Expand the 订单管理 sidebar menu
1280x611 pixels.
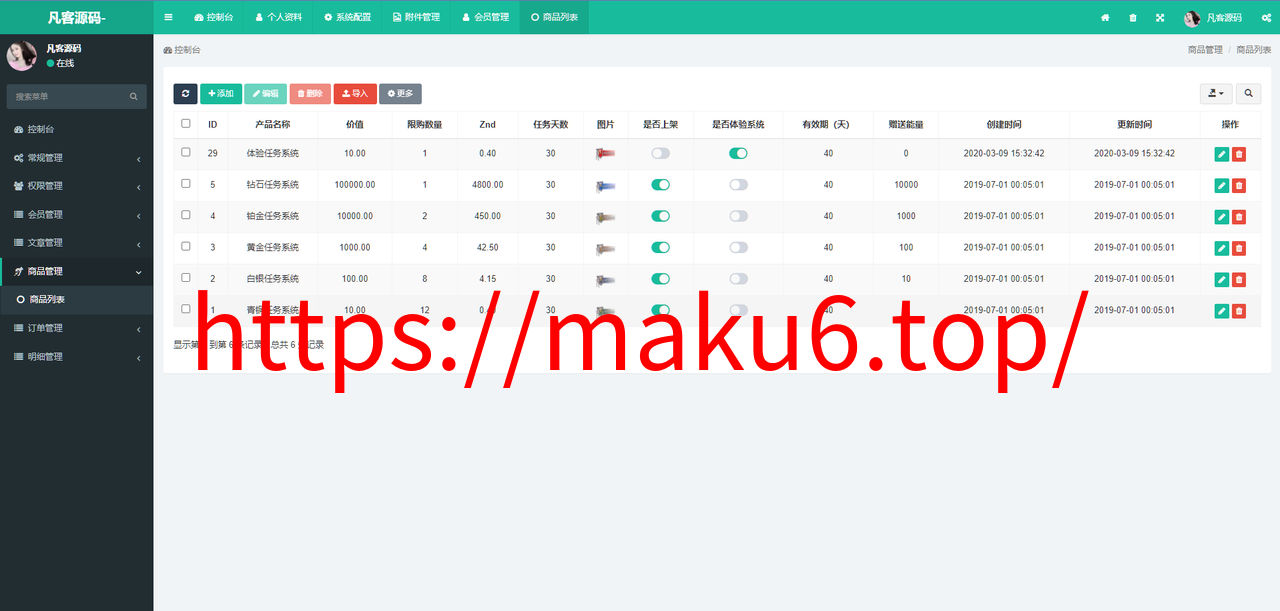click(76, 328)
